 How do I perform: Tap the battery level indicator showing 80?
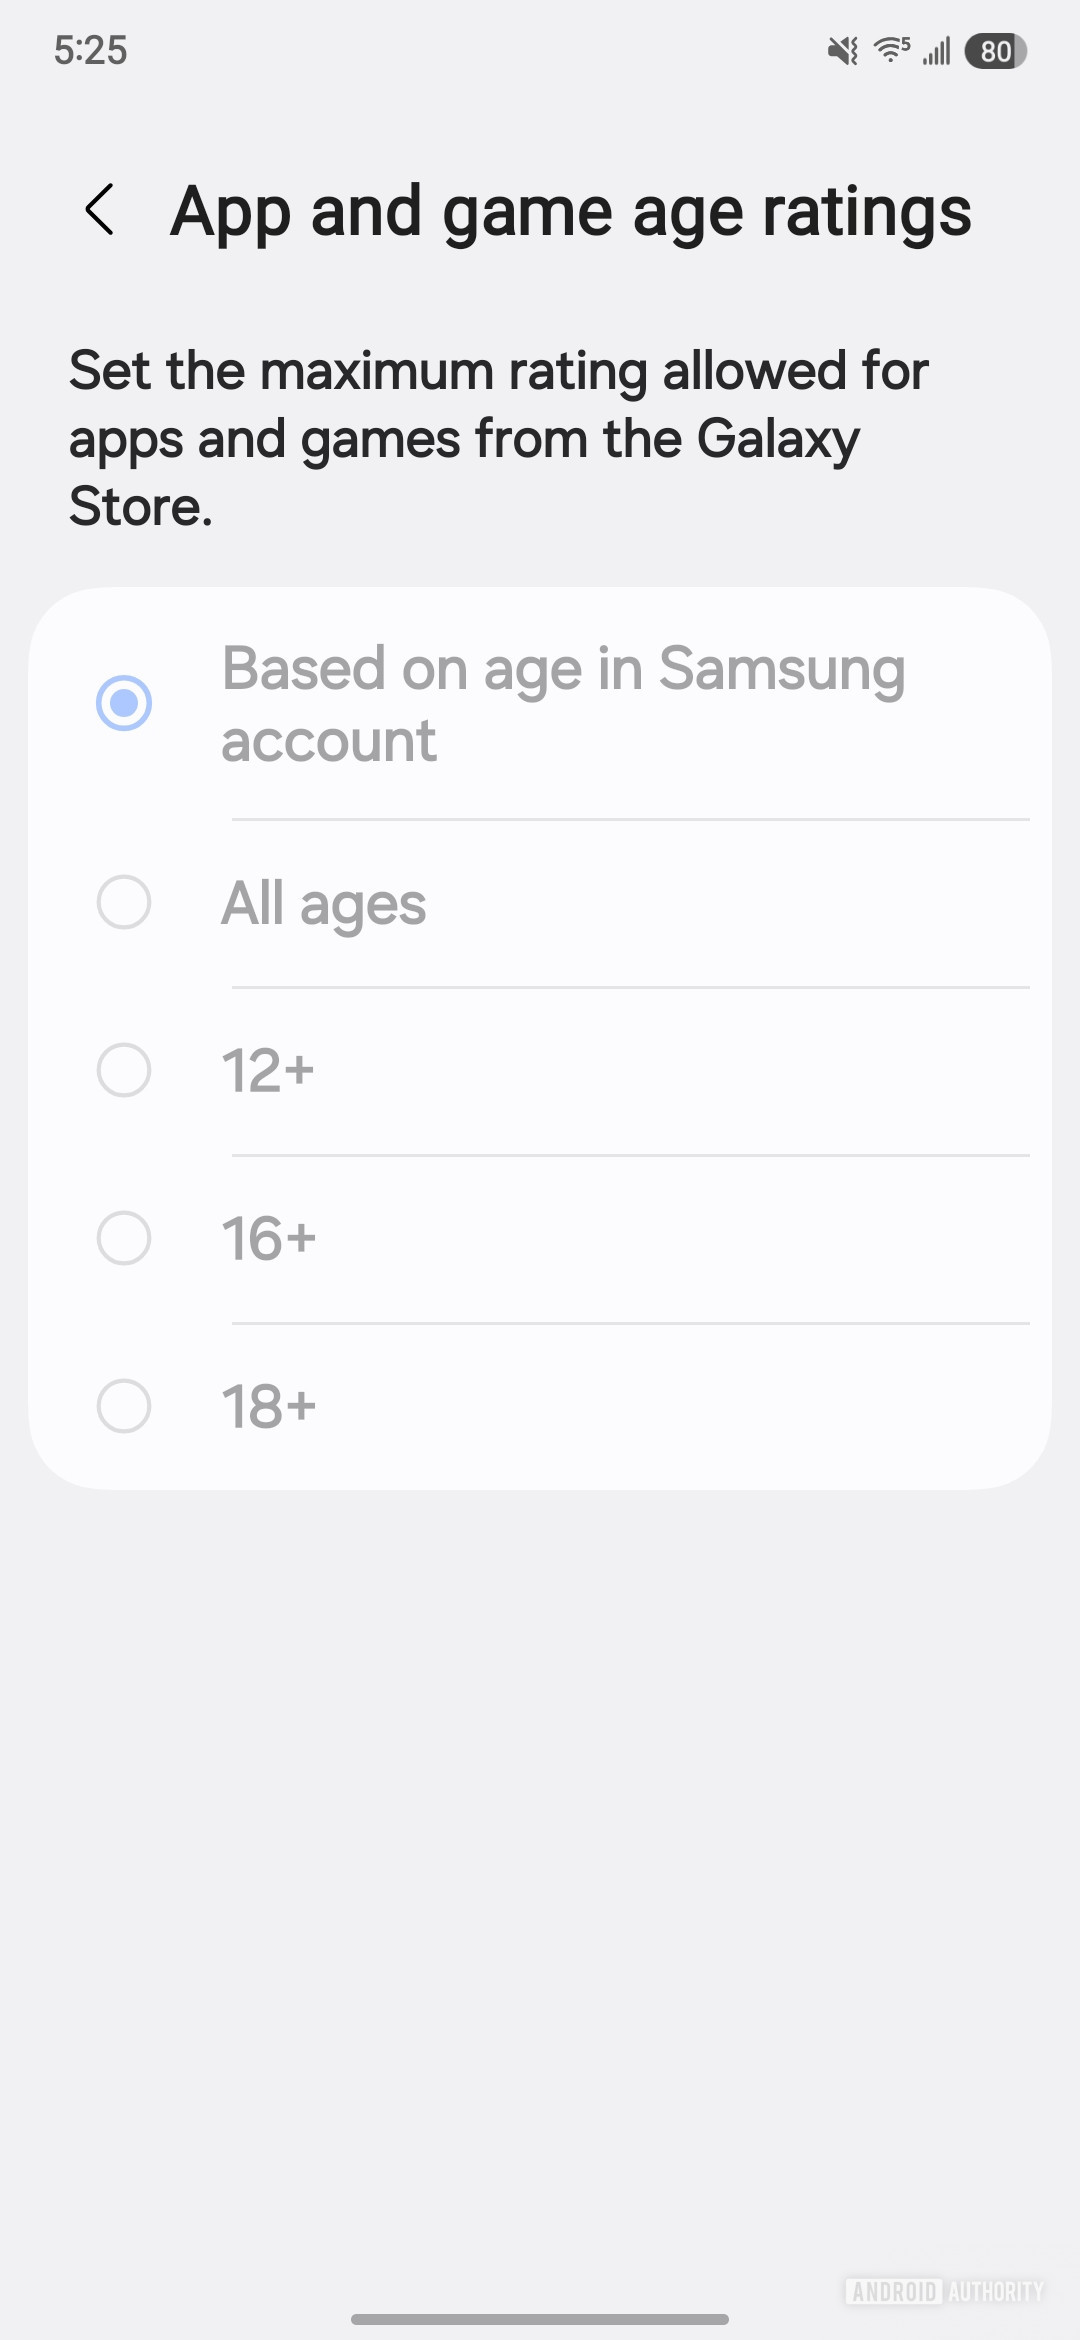click(x=995, y=51)
